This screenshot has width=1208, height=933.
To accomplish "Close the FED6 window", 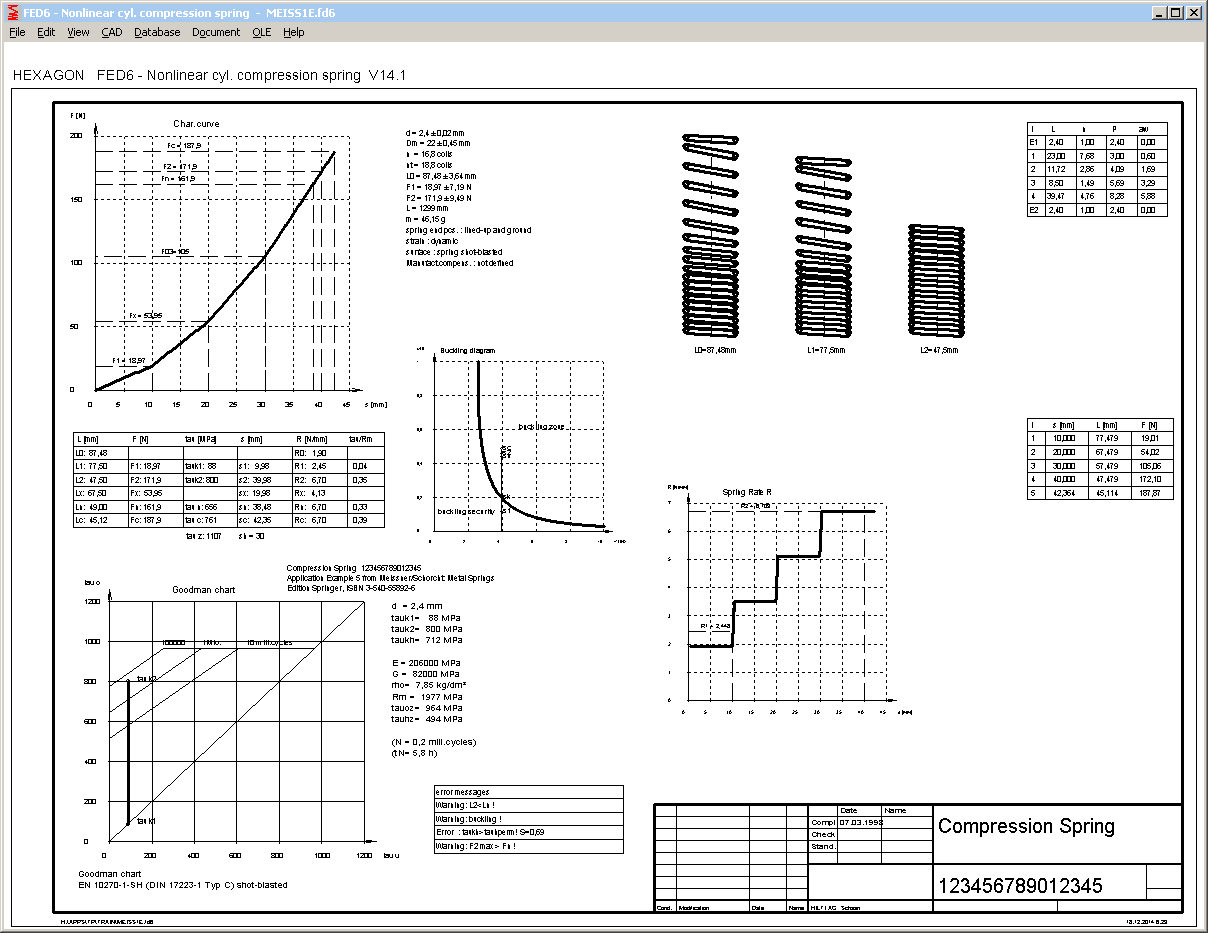I will [x=1193, y=13].
